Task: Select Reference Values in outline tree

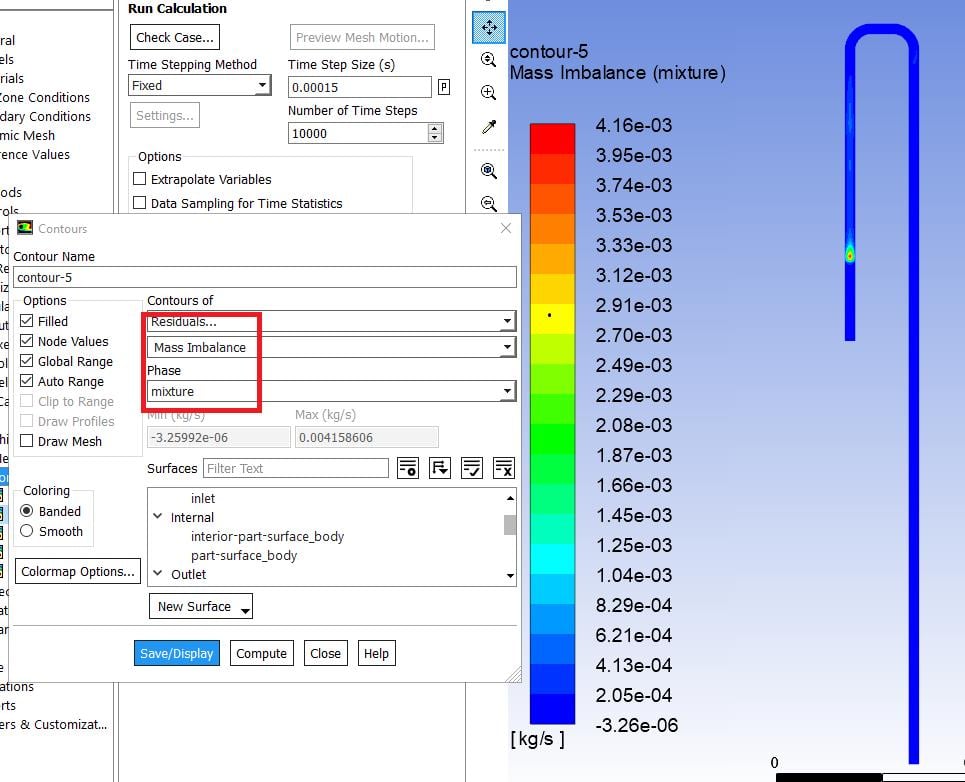Action: coord(34,154)
